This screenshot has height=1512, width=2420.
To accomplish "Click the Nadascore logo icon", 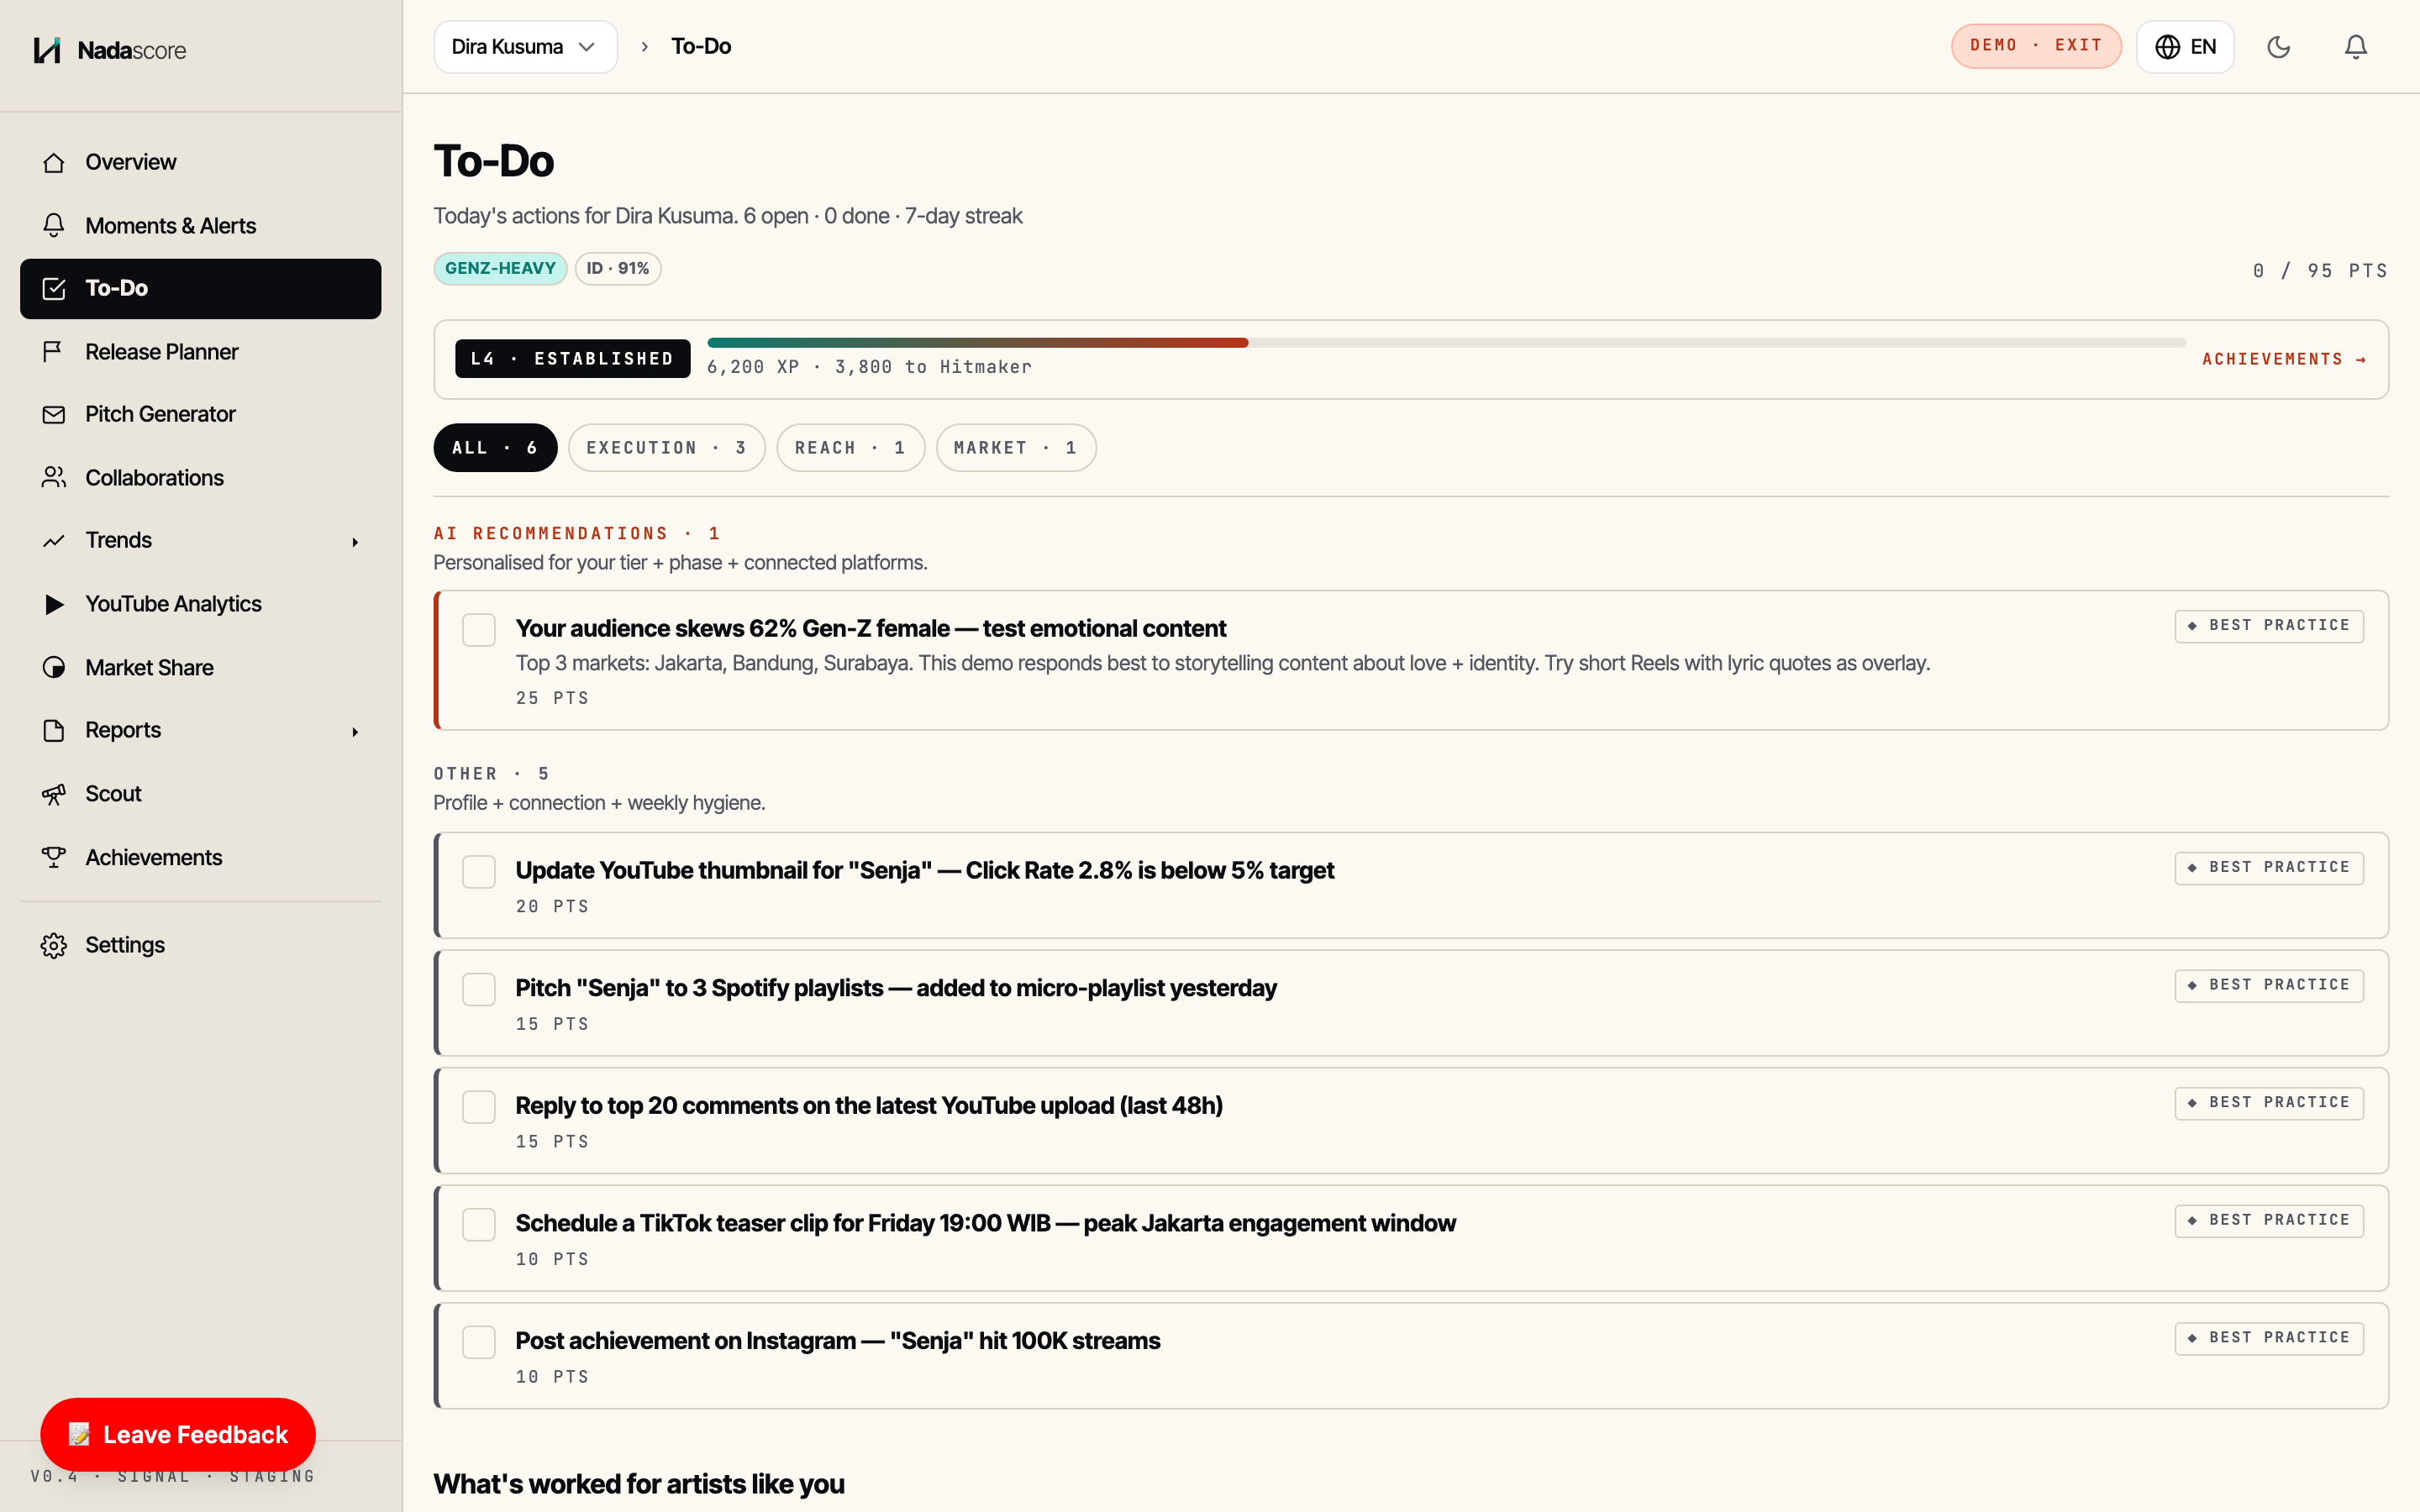I will tap(47, 50).
